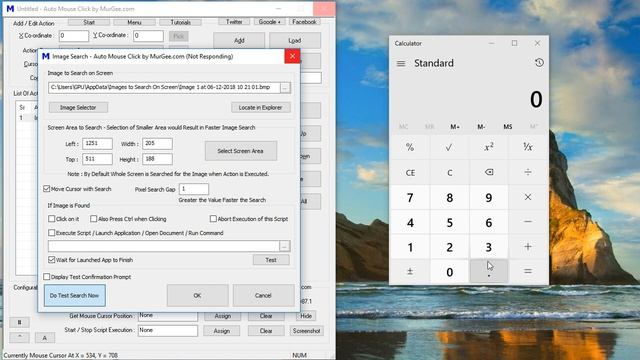Click the decimal point key in Calculator
This screenshot has height=360, width=640.
pyautogui.click(x=489, y=271)
